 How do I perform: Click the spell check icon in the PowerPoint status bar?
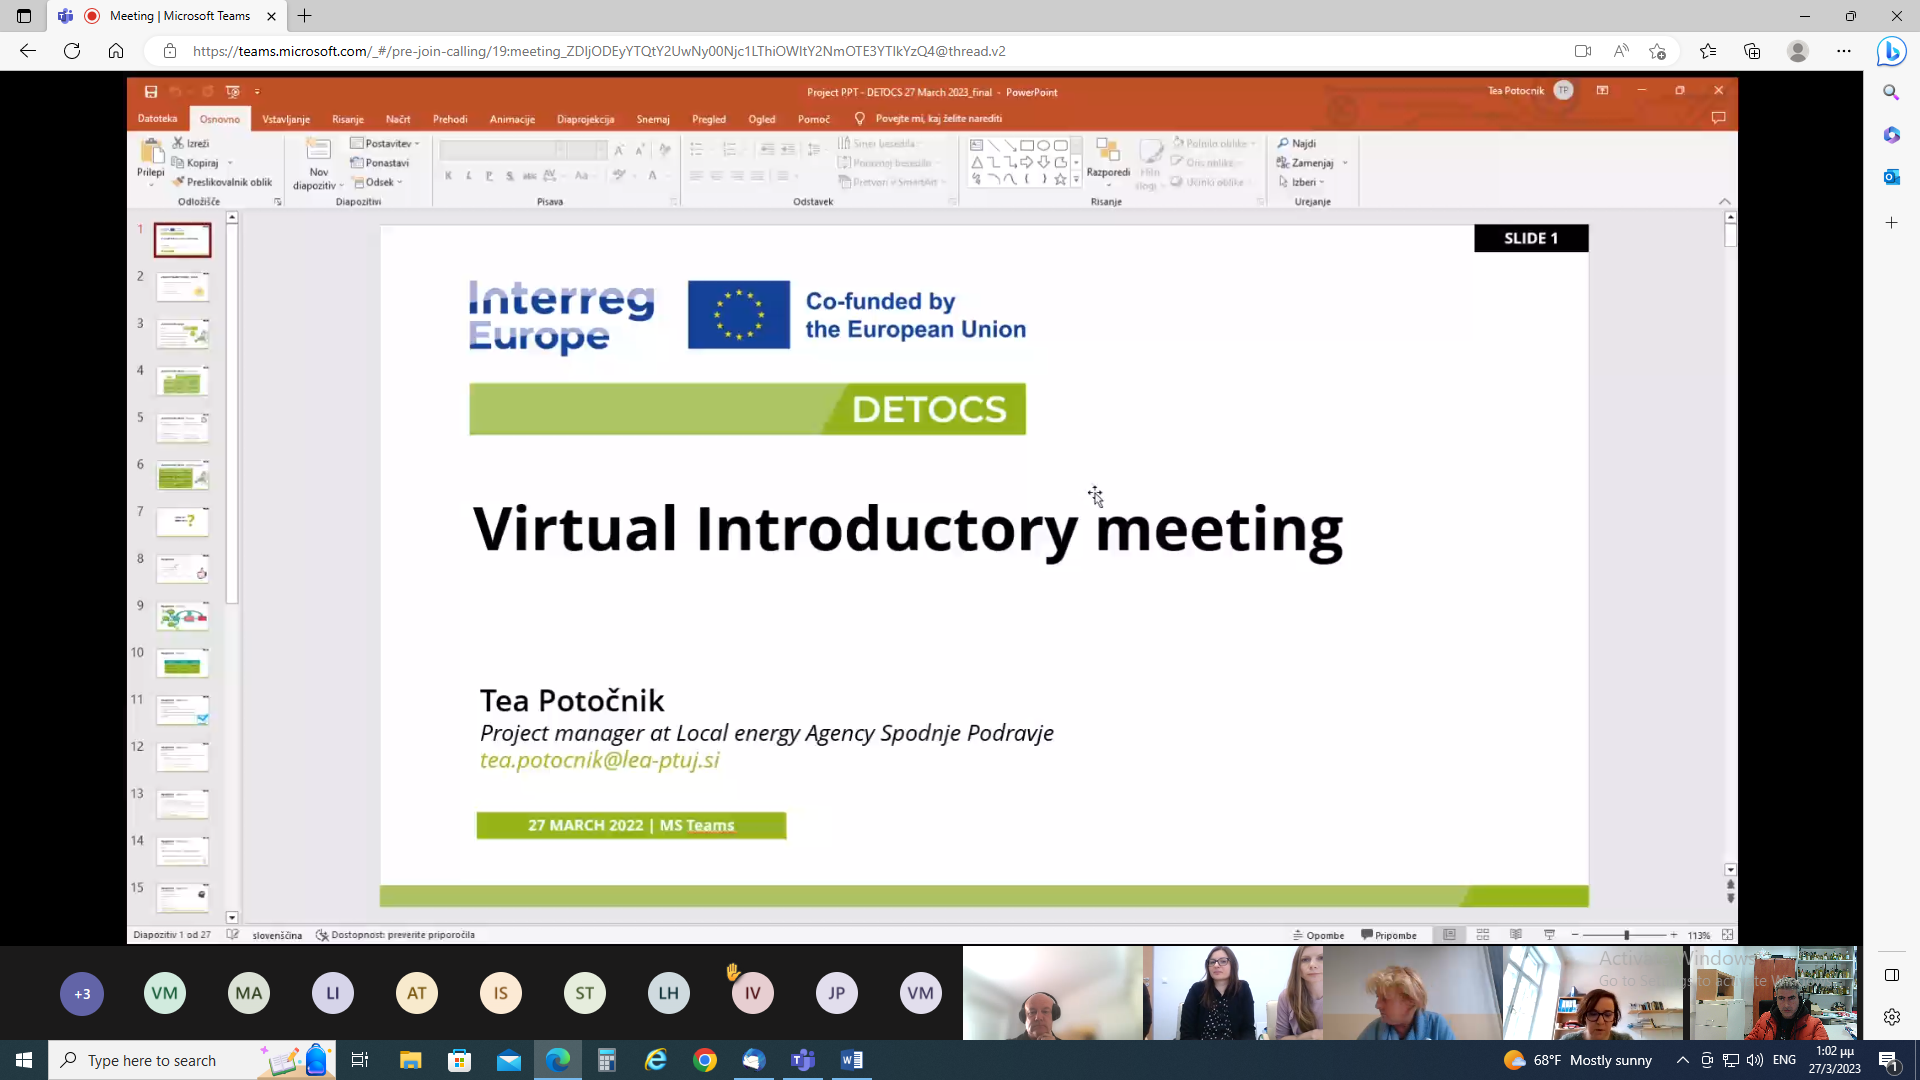click(232, 935)
